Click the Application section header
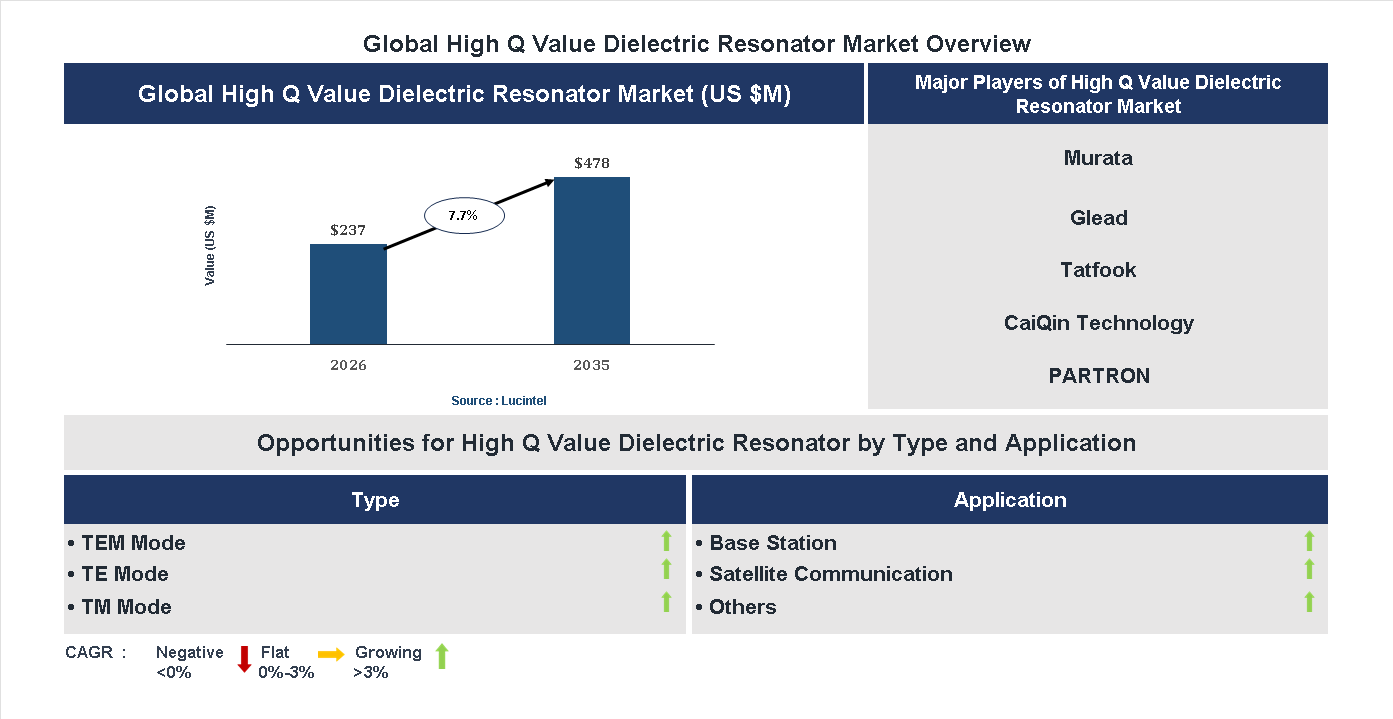The width and height of the screenshot is (1393, 719). point(1009,499)
